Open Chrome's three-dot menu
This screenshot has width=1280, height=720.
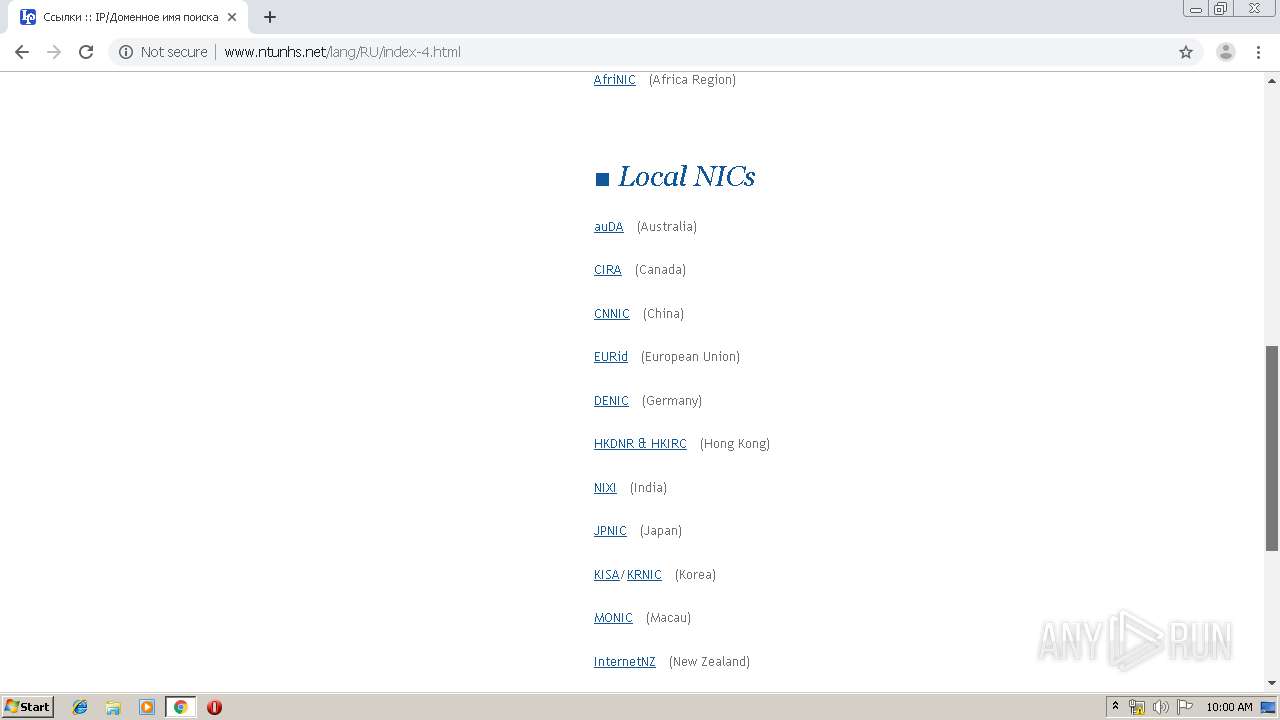1258,52
